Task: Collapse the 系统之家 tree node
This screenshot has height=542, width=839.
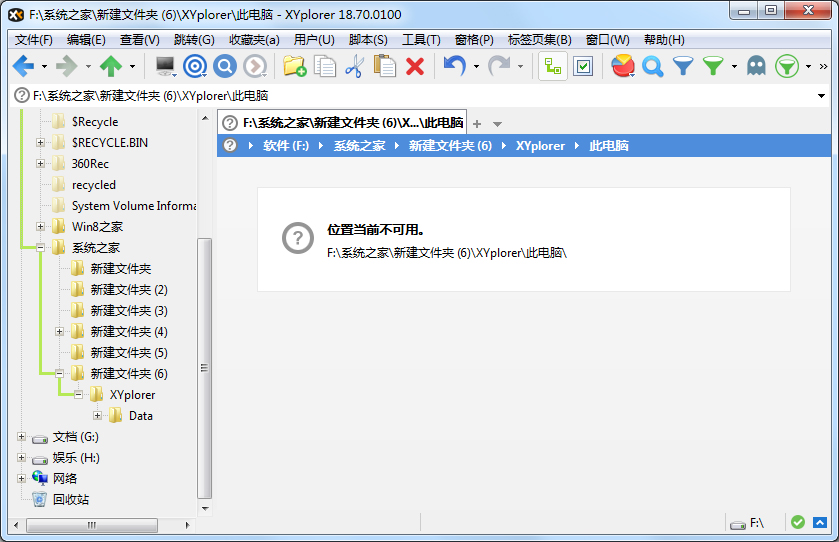Action: [41, 247]
